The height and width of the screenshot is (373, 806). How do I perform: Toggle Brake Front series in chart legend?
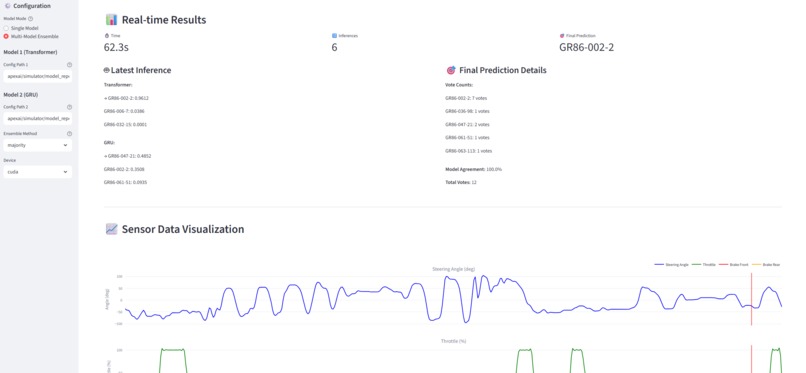734,265
